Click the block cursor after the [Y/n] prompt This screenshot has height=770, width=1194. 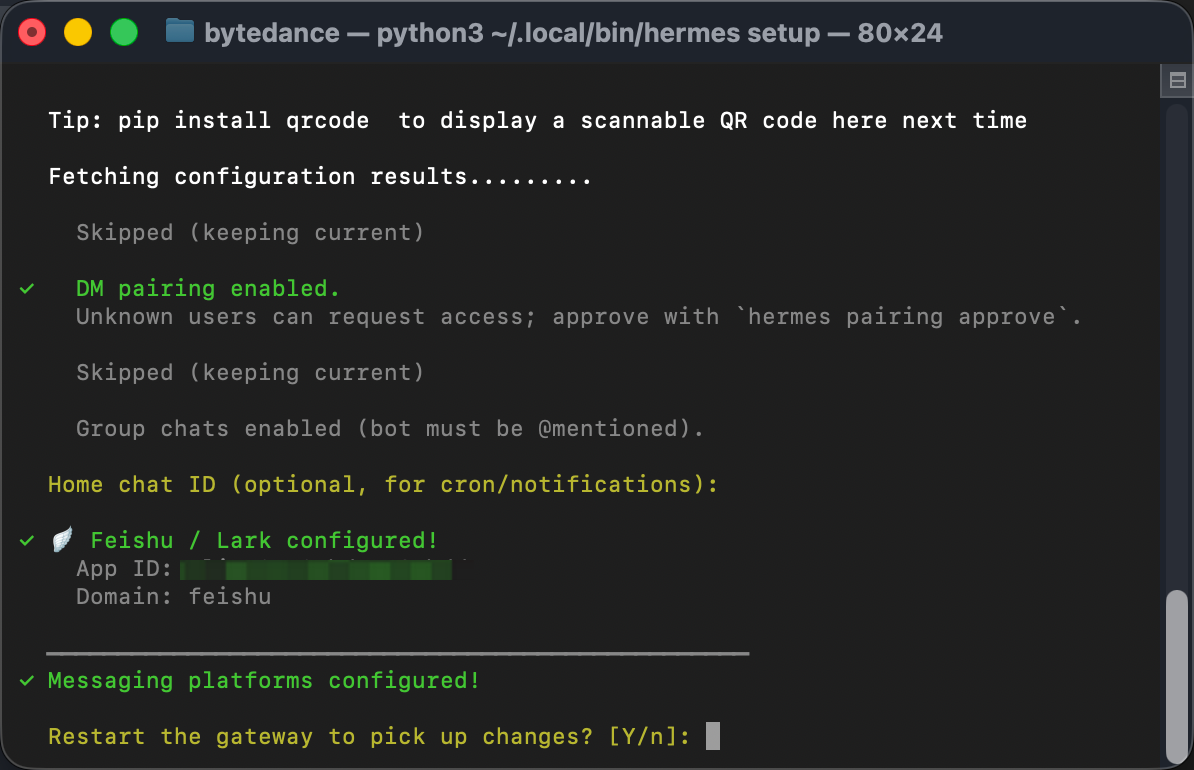pyautogui.click(x=712, y=737)
